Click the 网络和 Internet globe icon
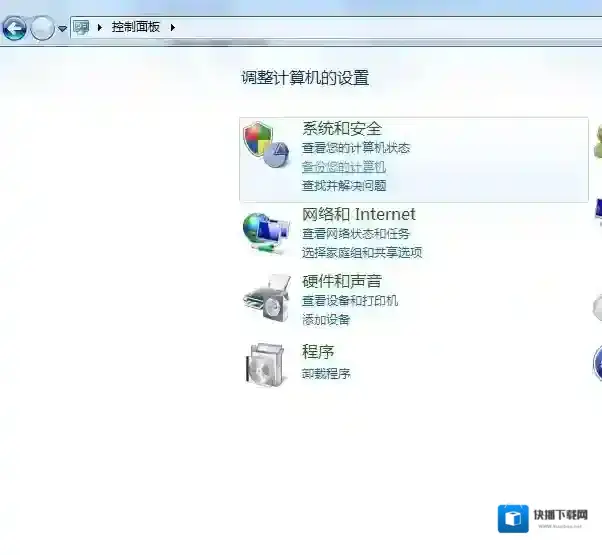602x555 pixels. [x=265, y=232]
